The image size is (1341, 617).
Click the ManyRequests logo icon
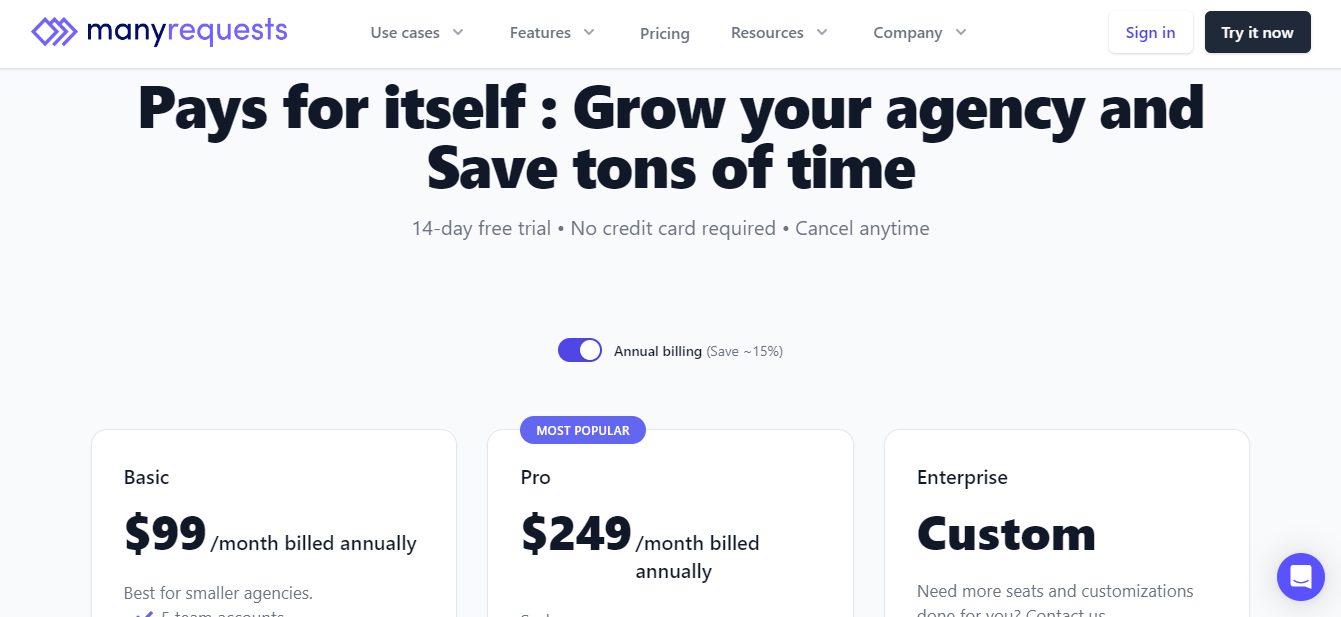tap(56, 31)
